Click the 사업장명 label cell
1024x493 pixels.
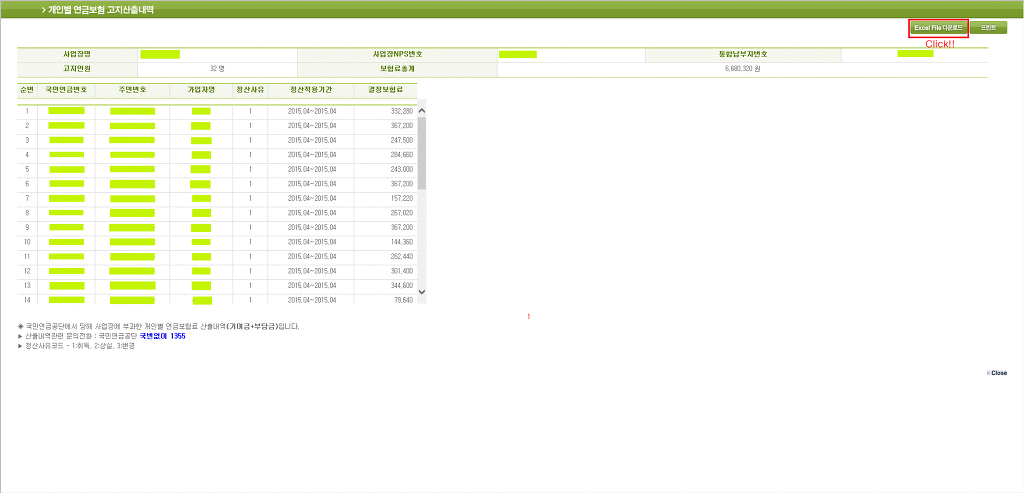coord(78,54)
